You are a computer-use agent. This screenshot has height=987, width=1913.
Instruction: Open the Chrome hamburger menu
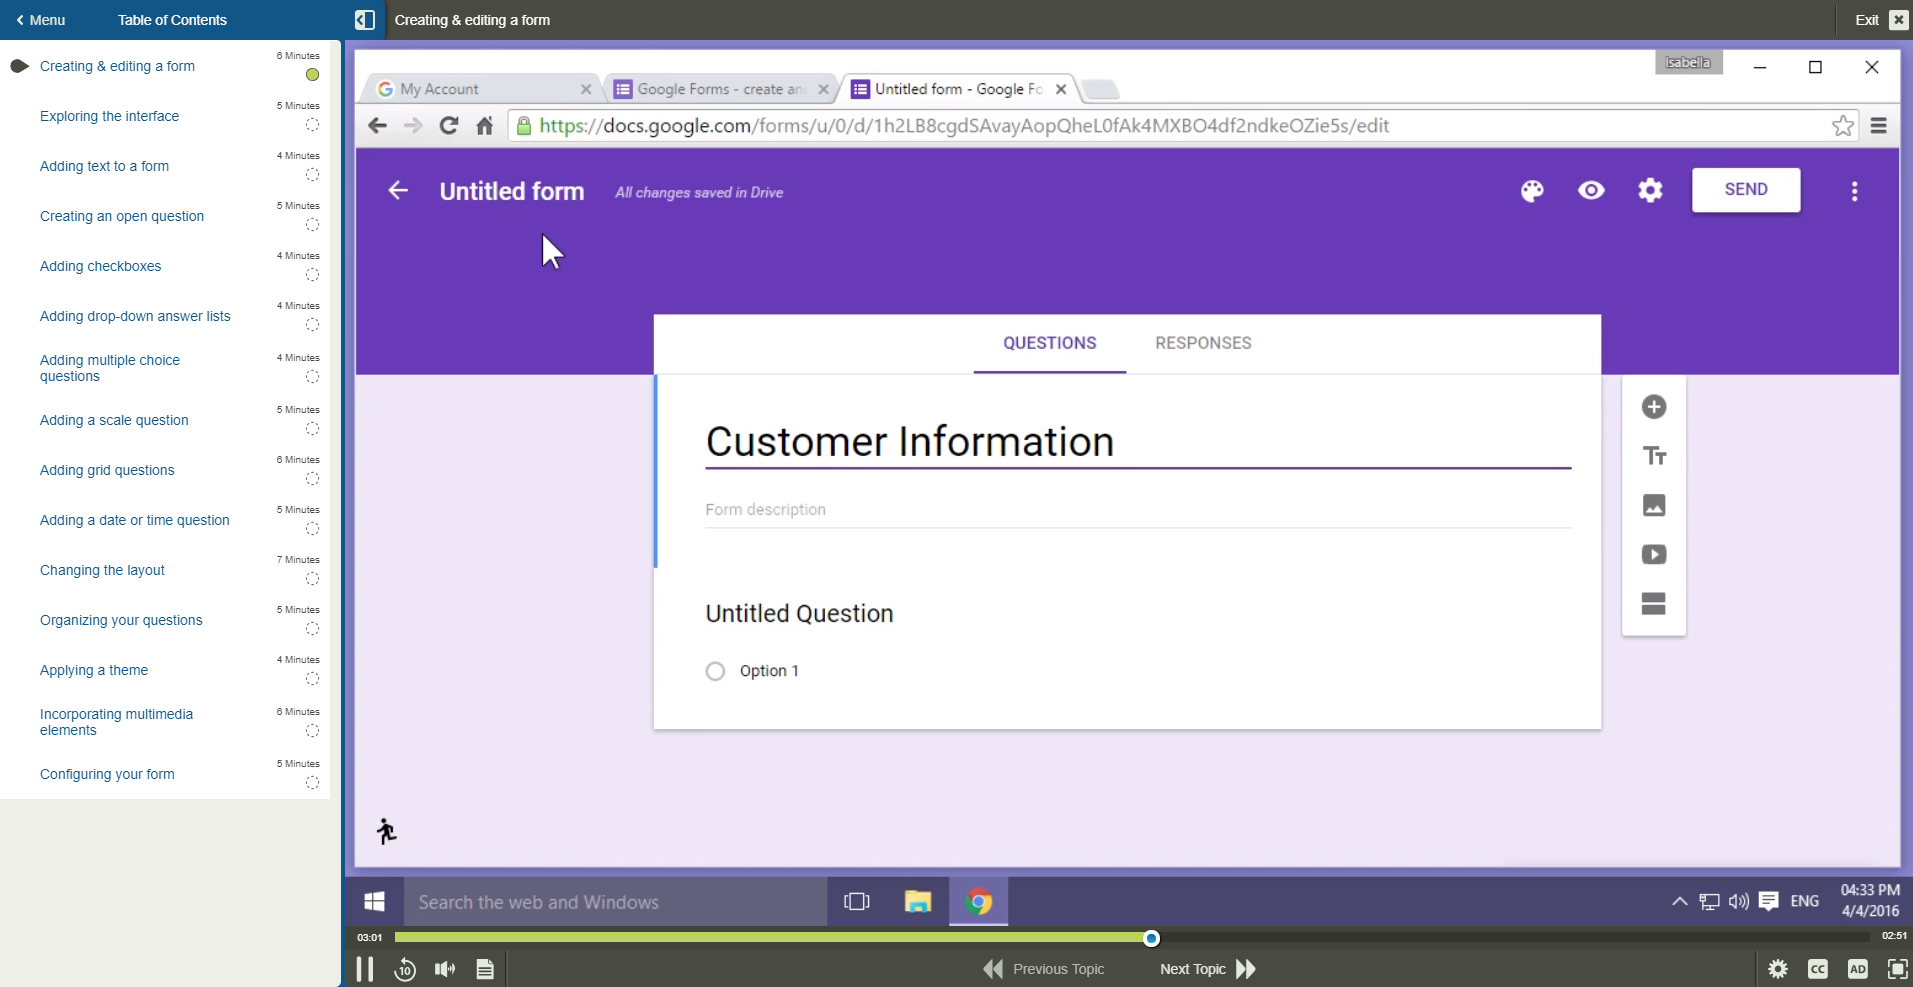click(x=1879, y=125)
